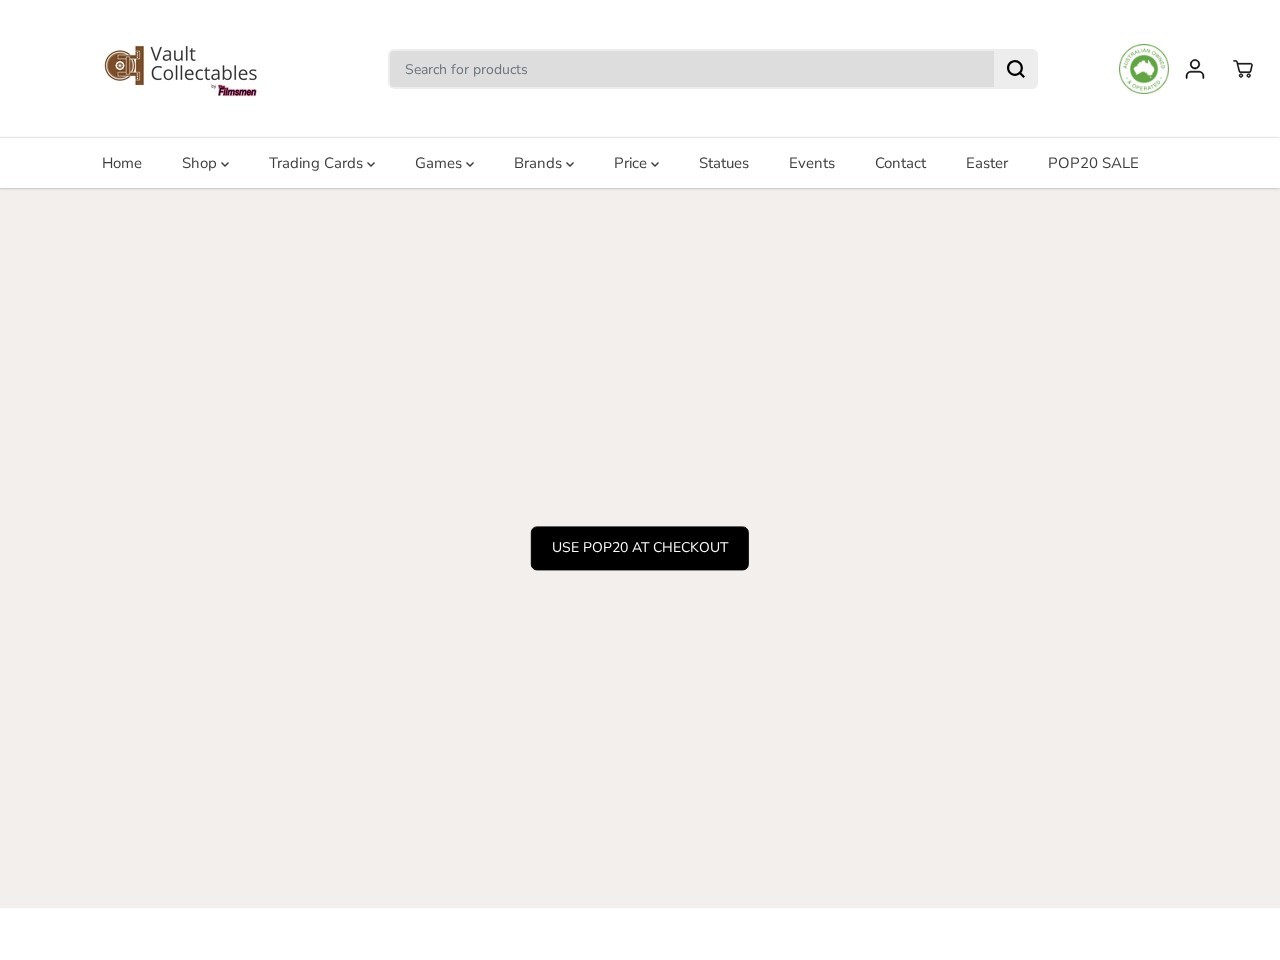This screenshot has height=960, width=1280.
Task: Click inside the product search field
Action: coord(692,69)
